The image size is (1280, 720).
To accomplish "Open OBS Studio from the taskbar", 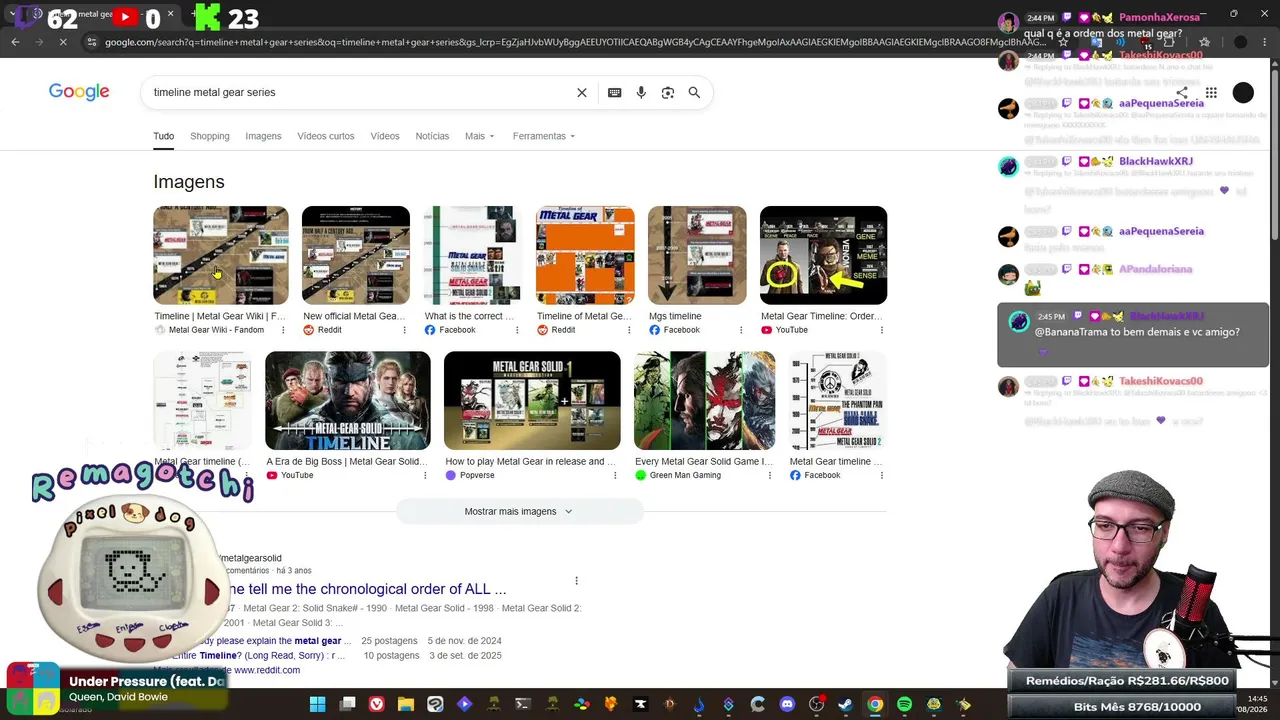I will pos(816,704).
